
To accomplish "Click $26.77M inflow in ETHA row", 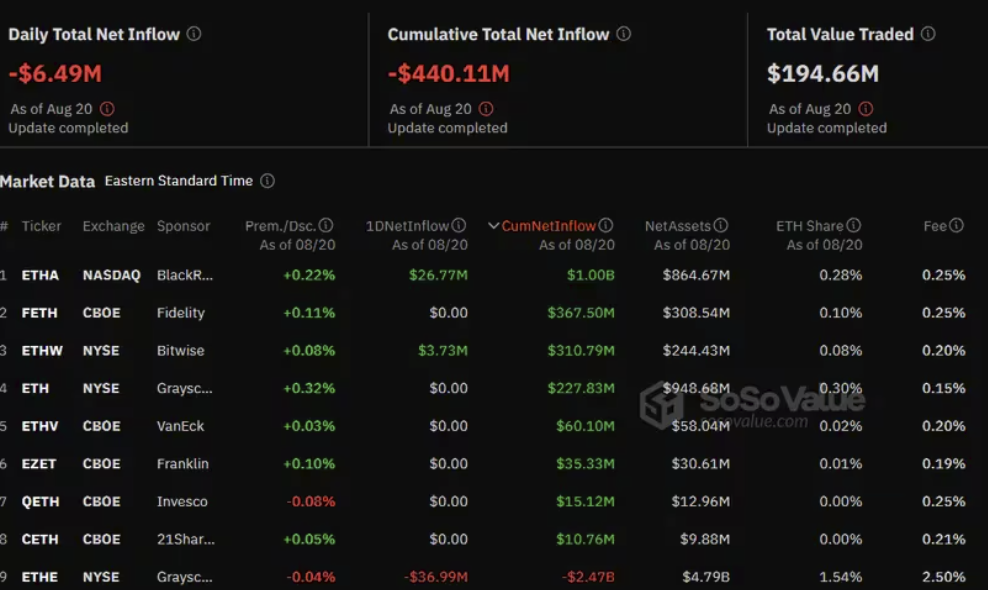I will pos(439,275).
